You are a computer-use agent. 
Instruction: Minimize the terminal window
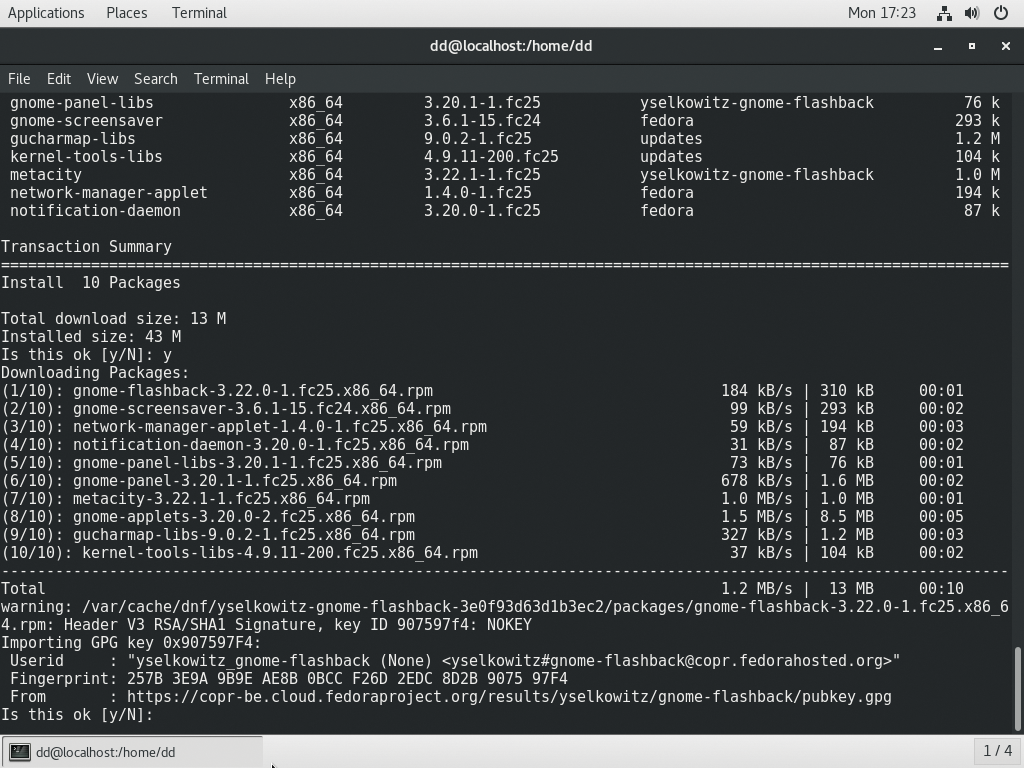click(x=938, y=46)
